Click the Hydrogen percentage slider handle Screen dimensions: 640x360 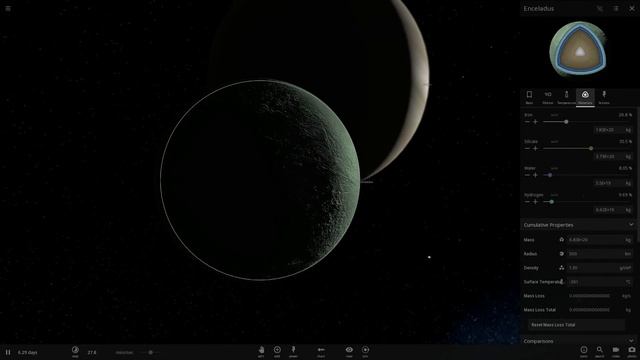pyautogui.click(x=551, y=202)
